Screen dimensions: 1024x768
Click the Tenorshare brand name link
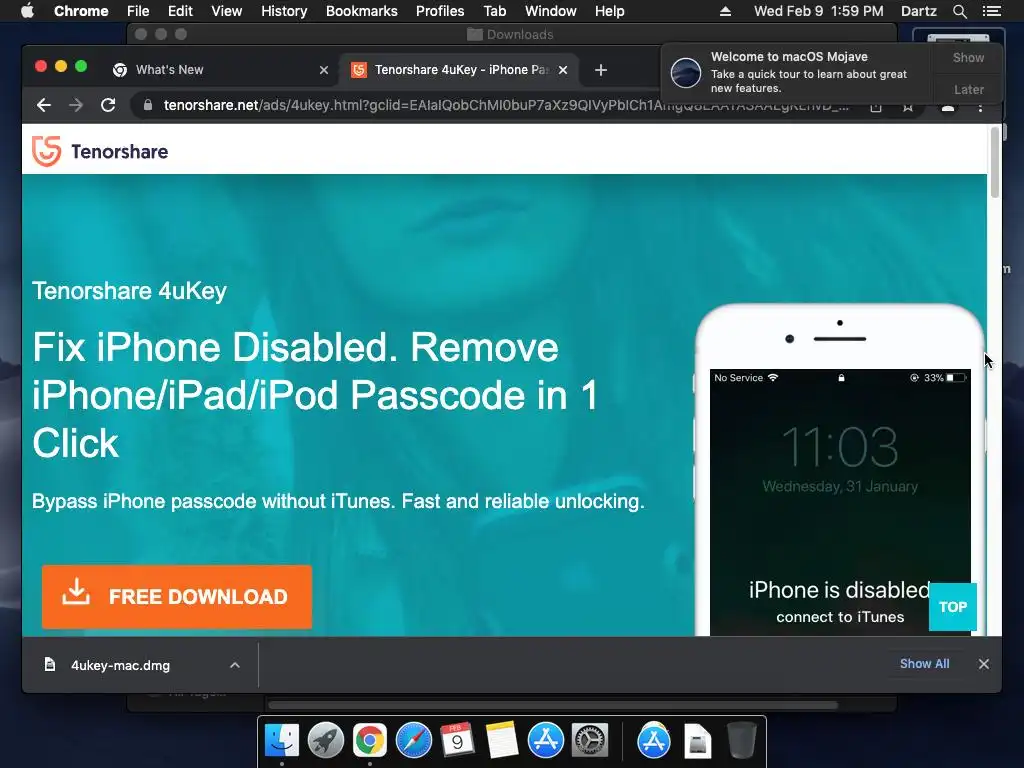coord(120,152)
